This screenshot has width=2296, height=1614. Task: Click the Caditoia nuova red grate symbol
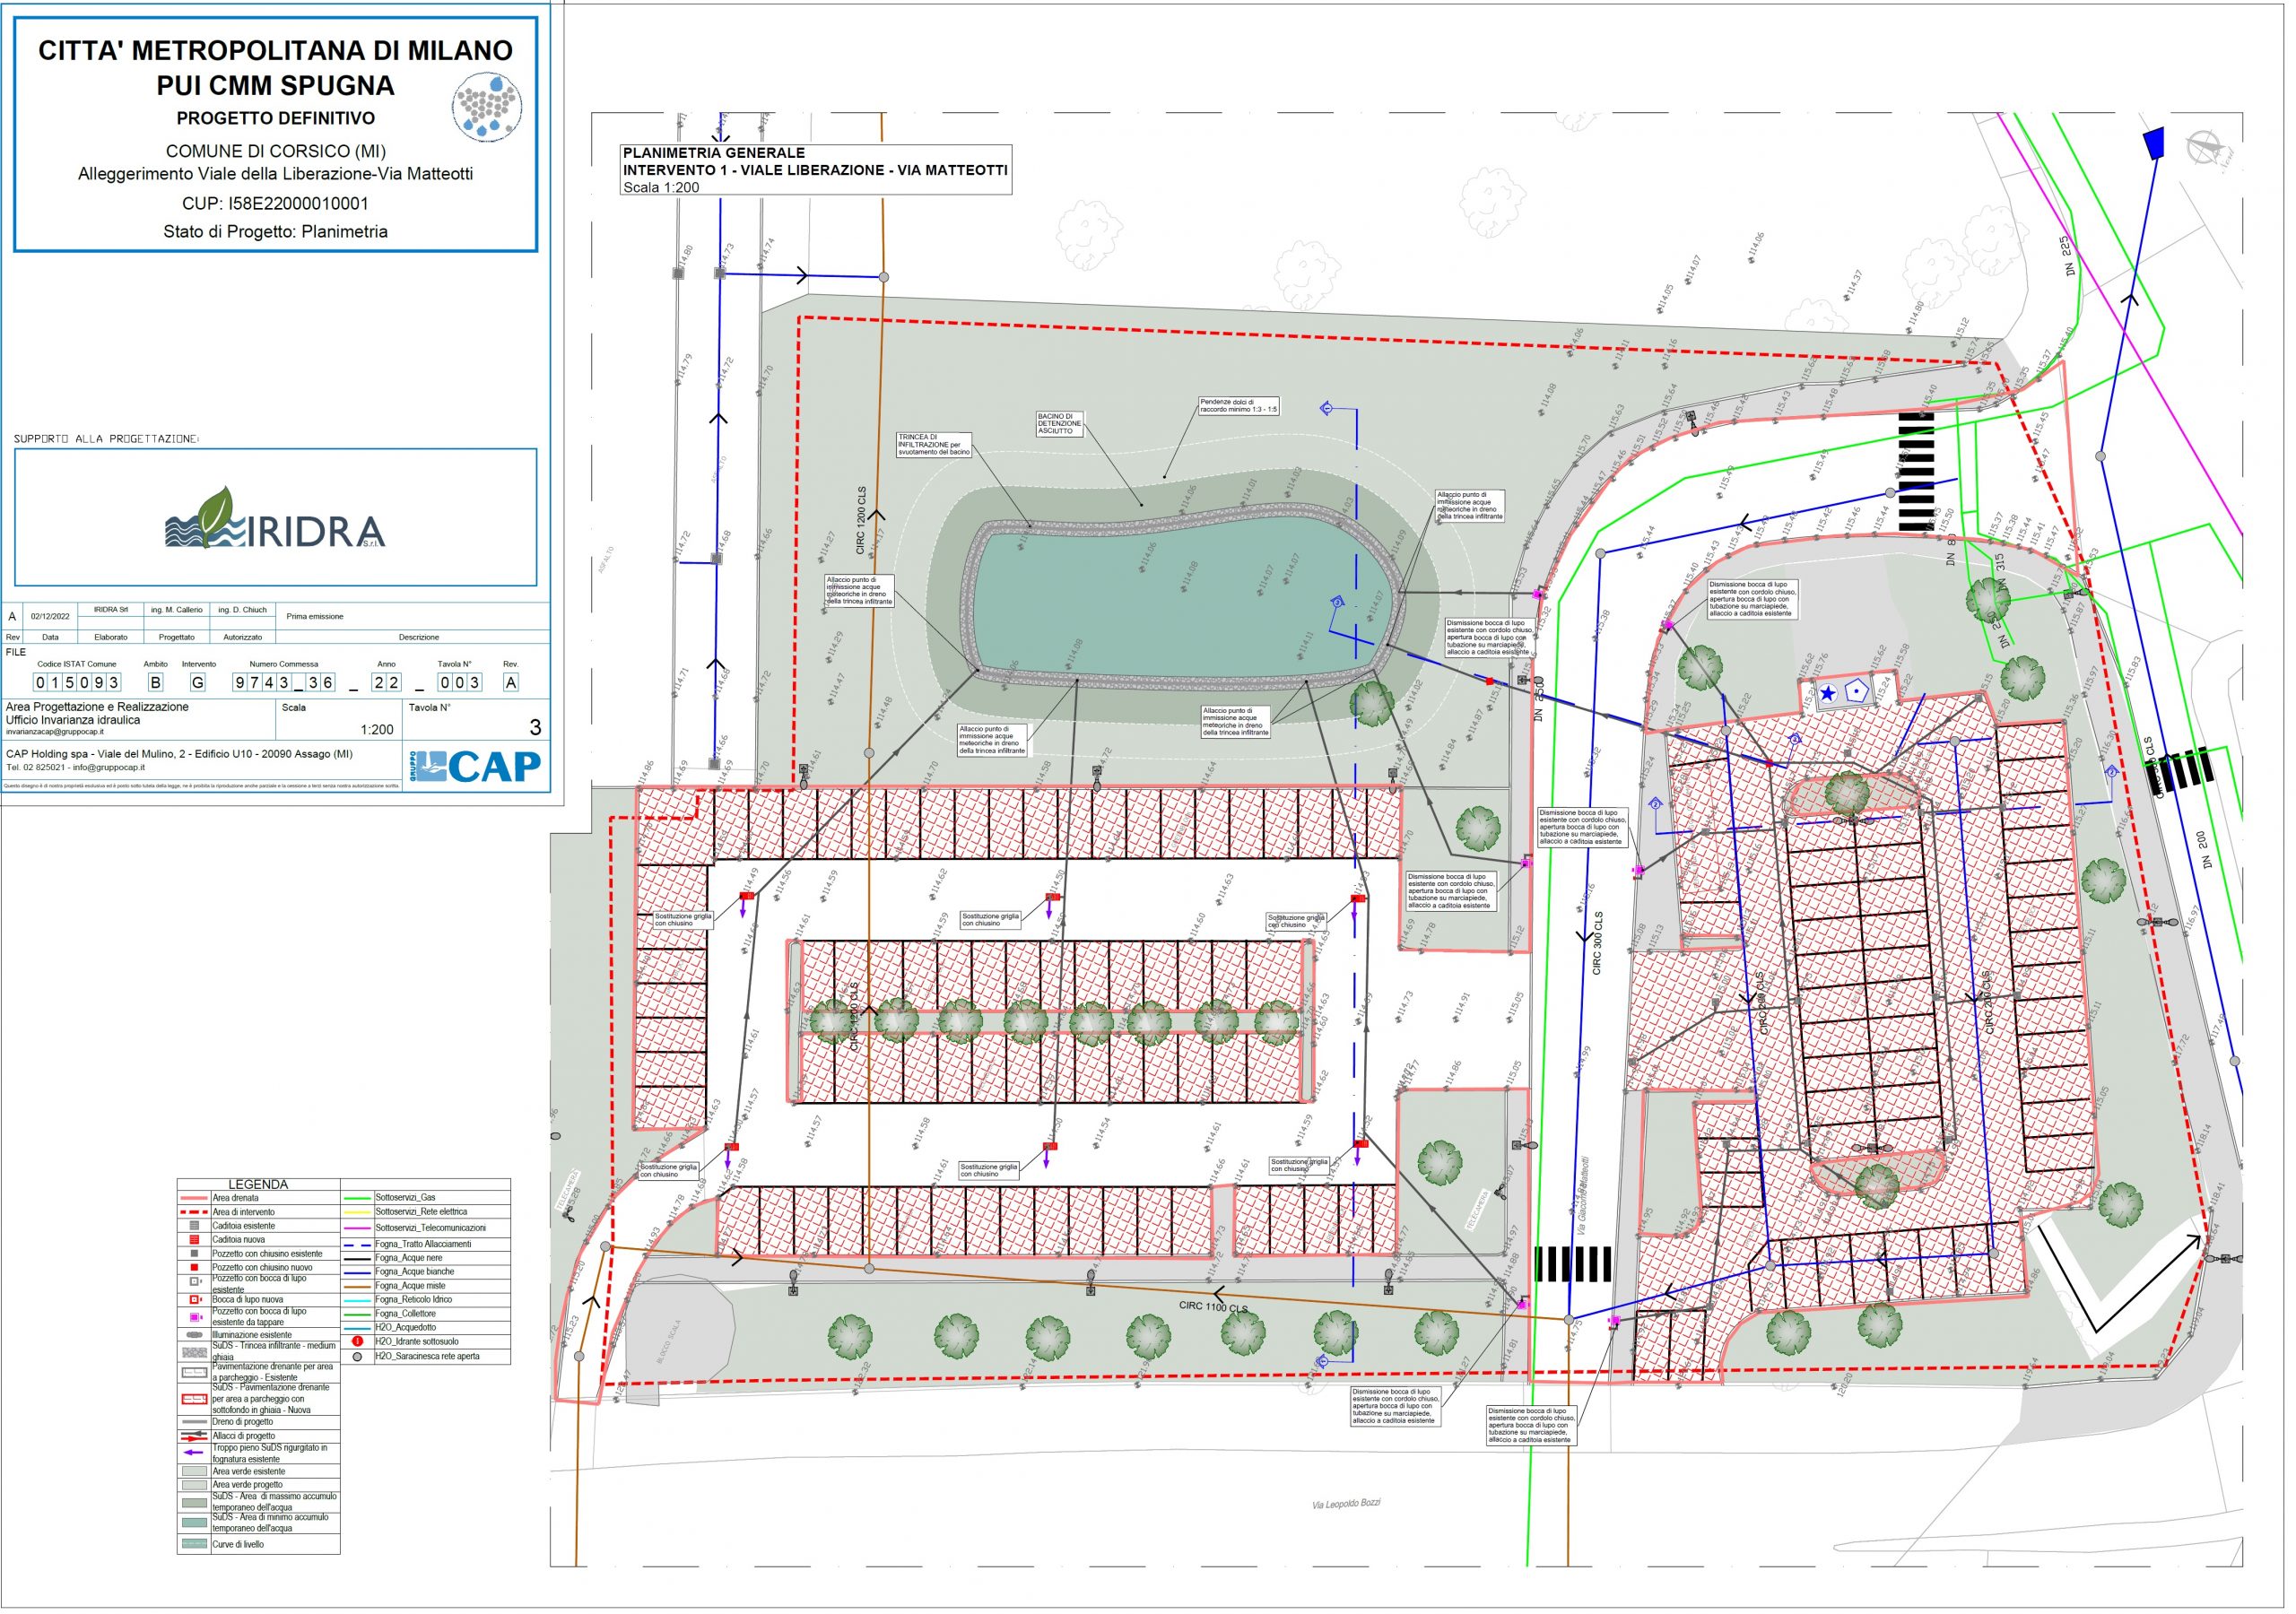[195, 1240]
